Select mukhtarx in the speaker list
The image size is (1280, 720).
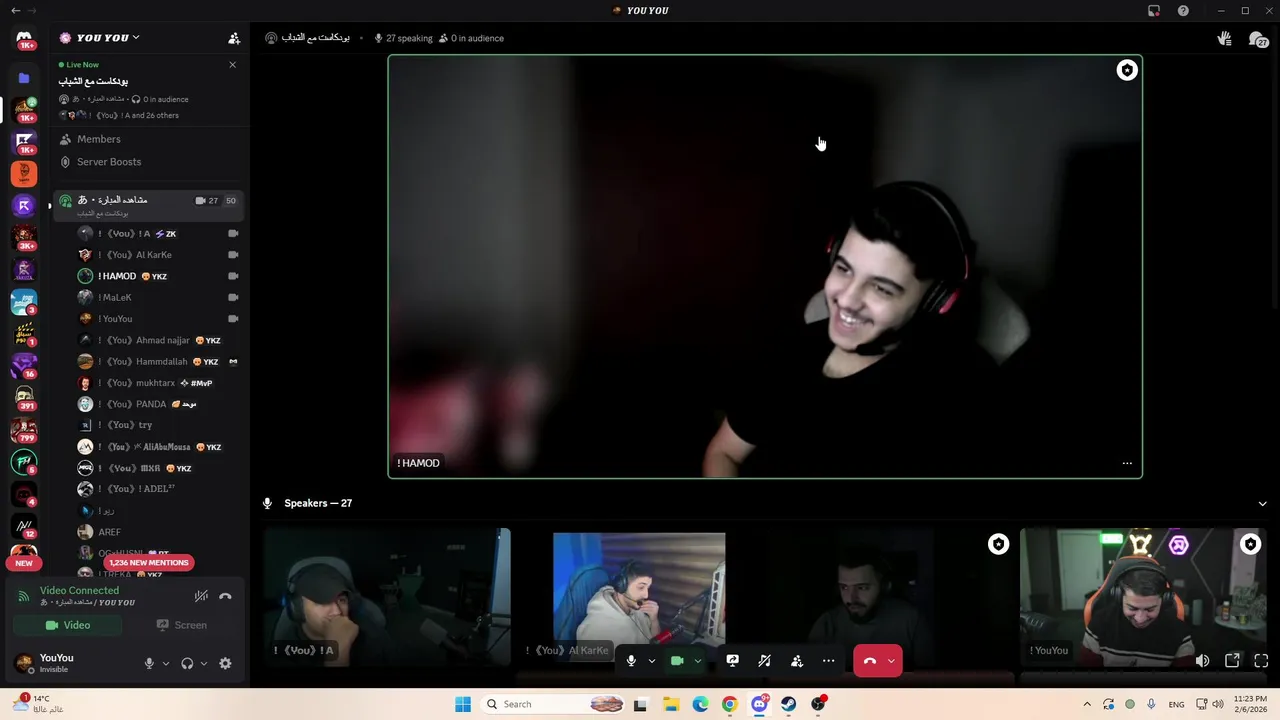[160, 383]
